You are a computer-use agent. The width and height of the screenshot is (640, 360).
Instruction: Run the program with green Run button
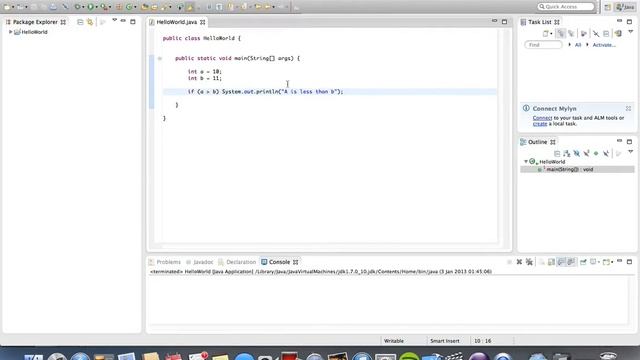pyautogui.click(x=90, y=7)
